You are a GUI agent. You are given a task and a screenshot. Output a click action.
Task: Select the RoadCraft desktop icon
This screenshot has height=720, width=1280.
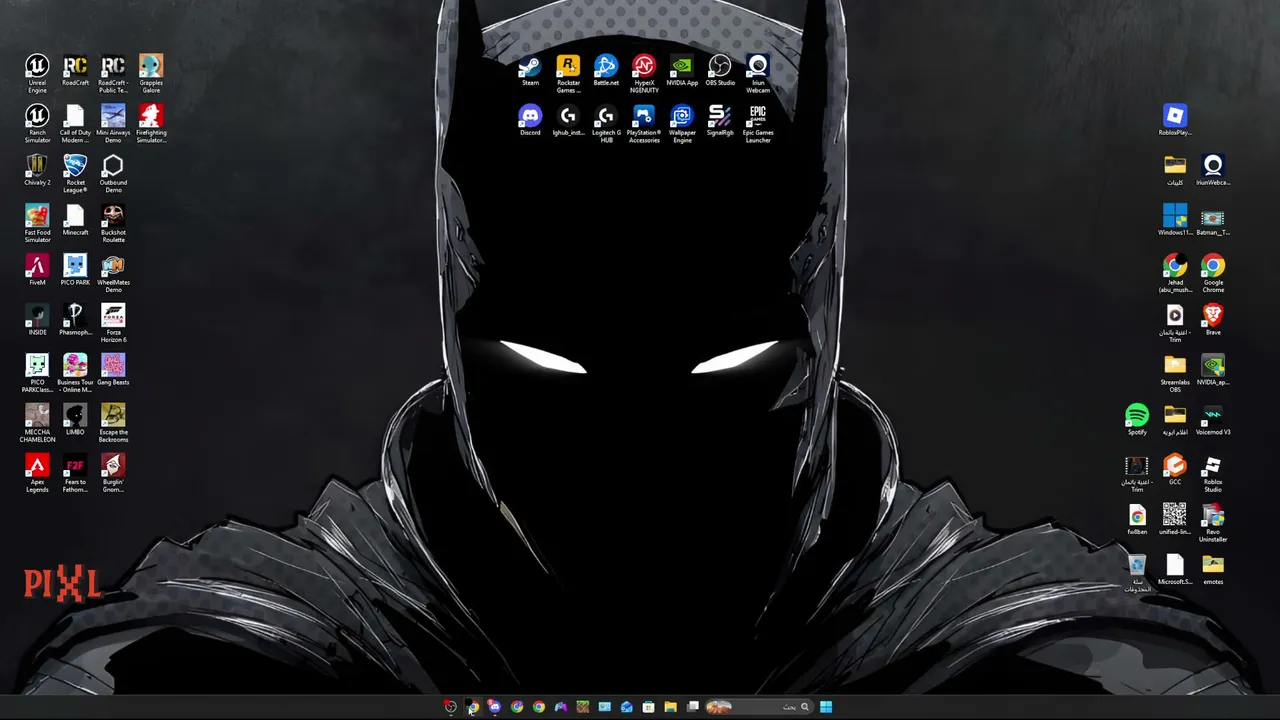75,71
